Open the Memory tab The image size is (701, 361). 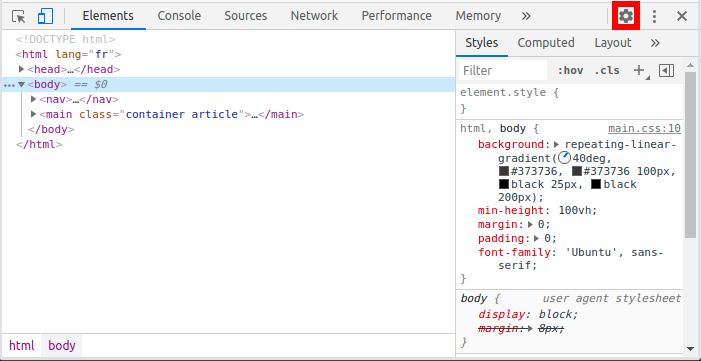tap(478, 16)
